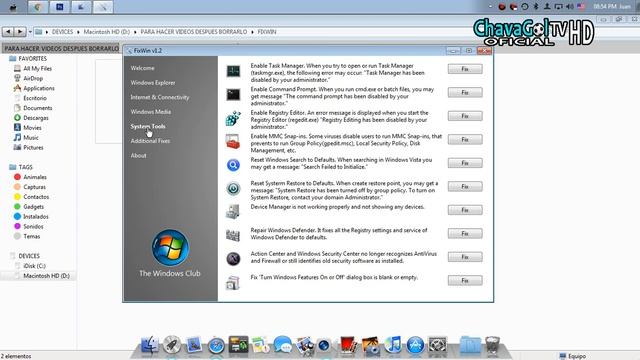Fix Repair Windows Defender entry

click(465, 233)
